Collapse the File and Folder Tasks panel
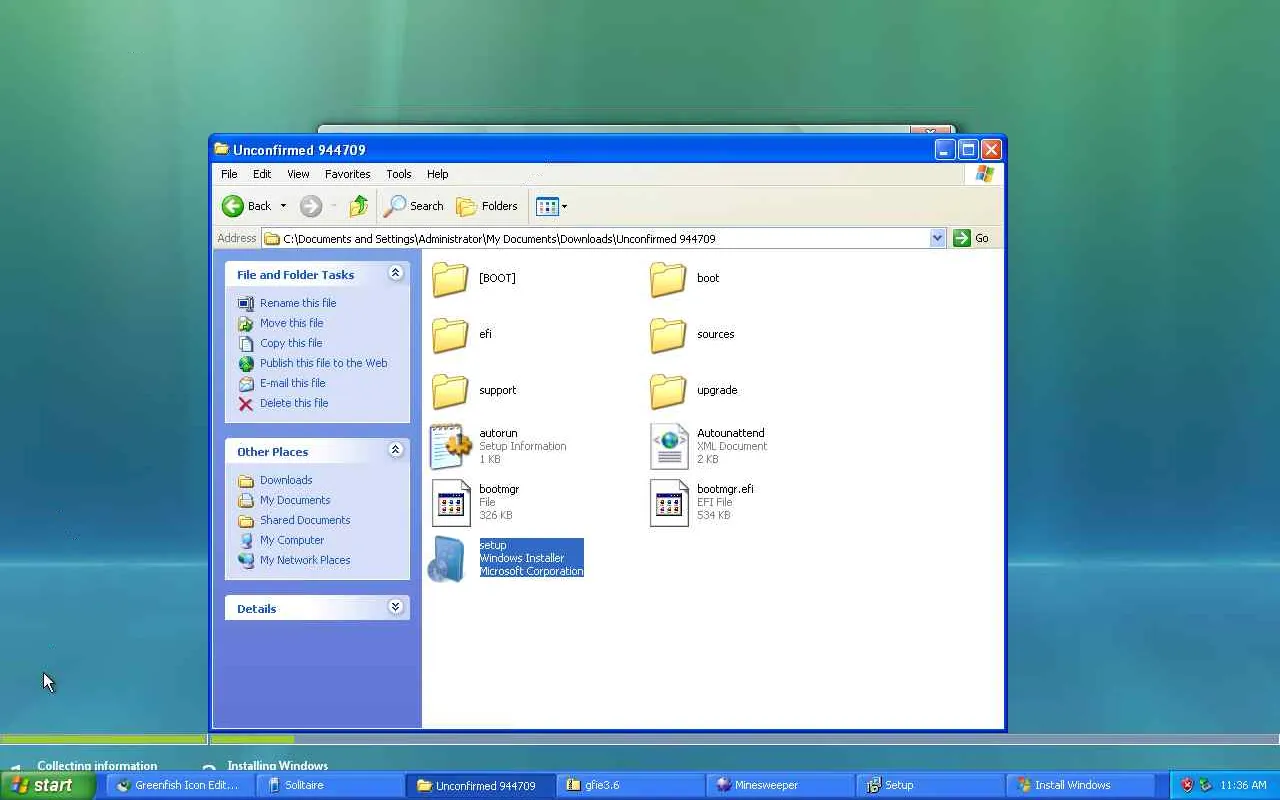This screenshot has height=800, width=1280. [396, 273]
